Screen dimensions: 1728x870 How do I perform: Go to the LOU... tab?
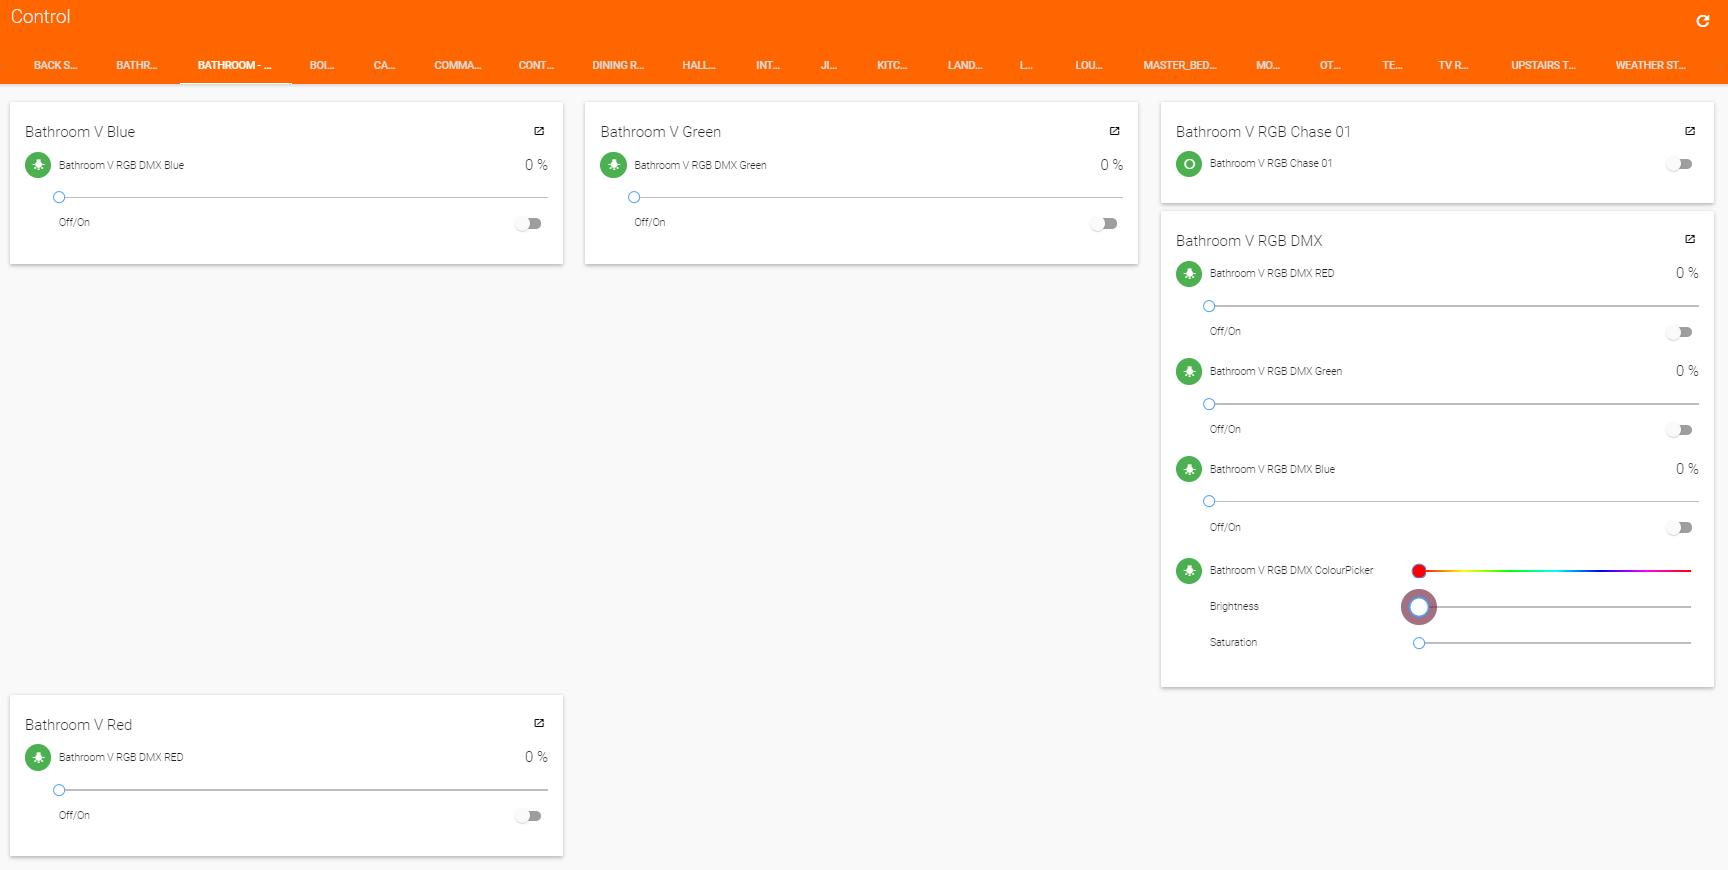(x=1089, y=65)
